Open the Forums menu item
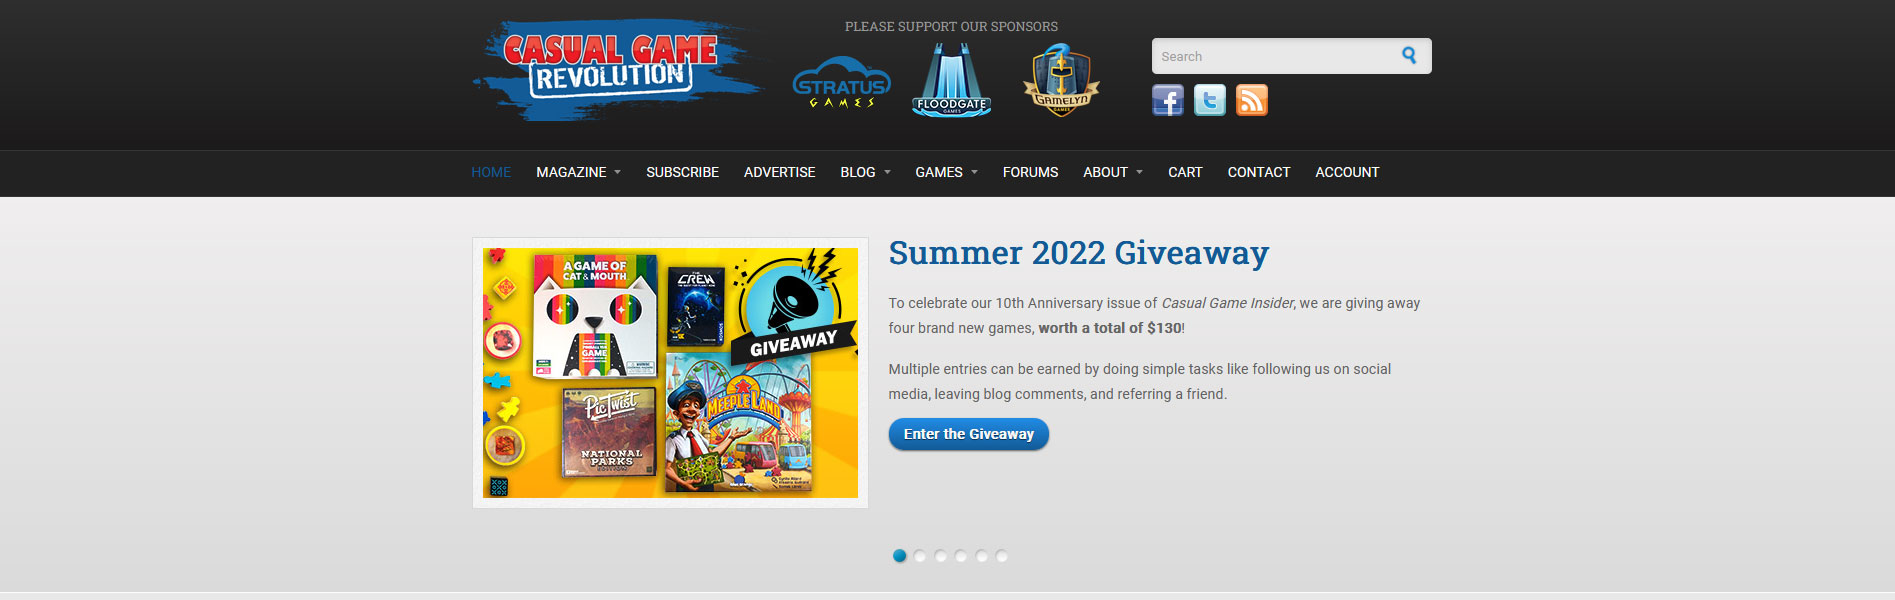1895x600 pixels. 1030,172
